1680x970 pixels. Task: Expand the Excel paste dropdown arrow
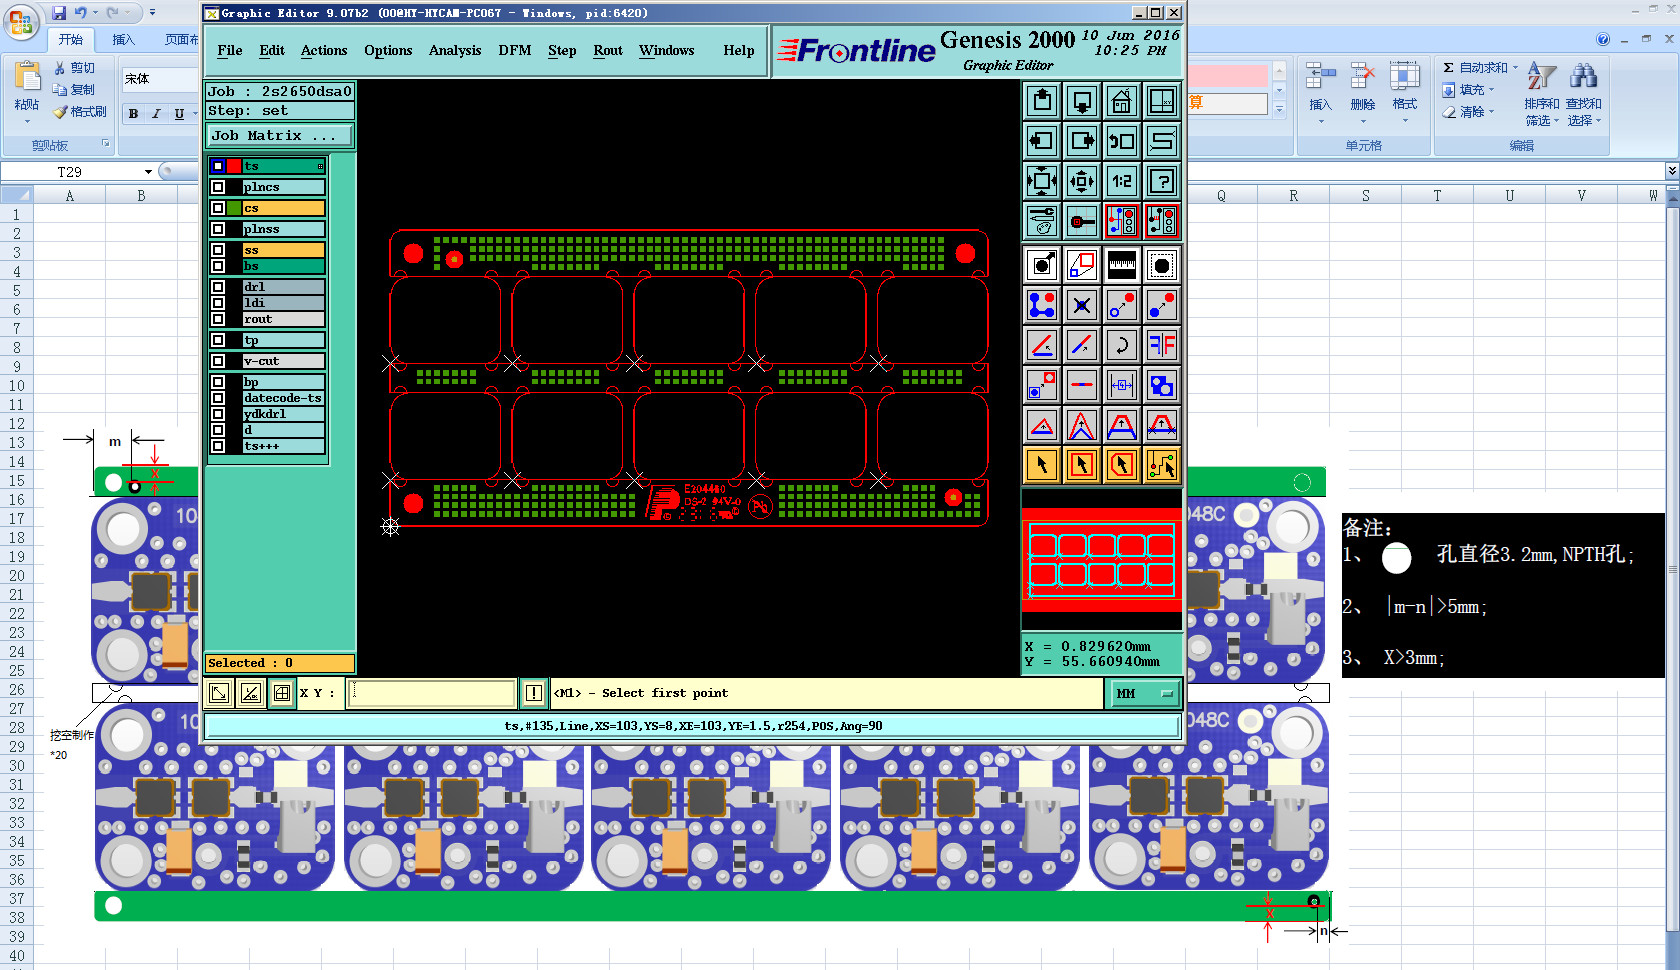click(x=27, y=122)
